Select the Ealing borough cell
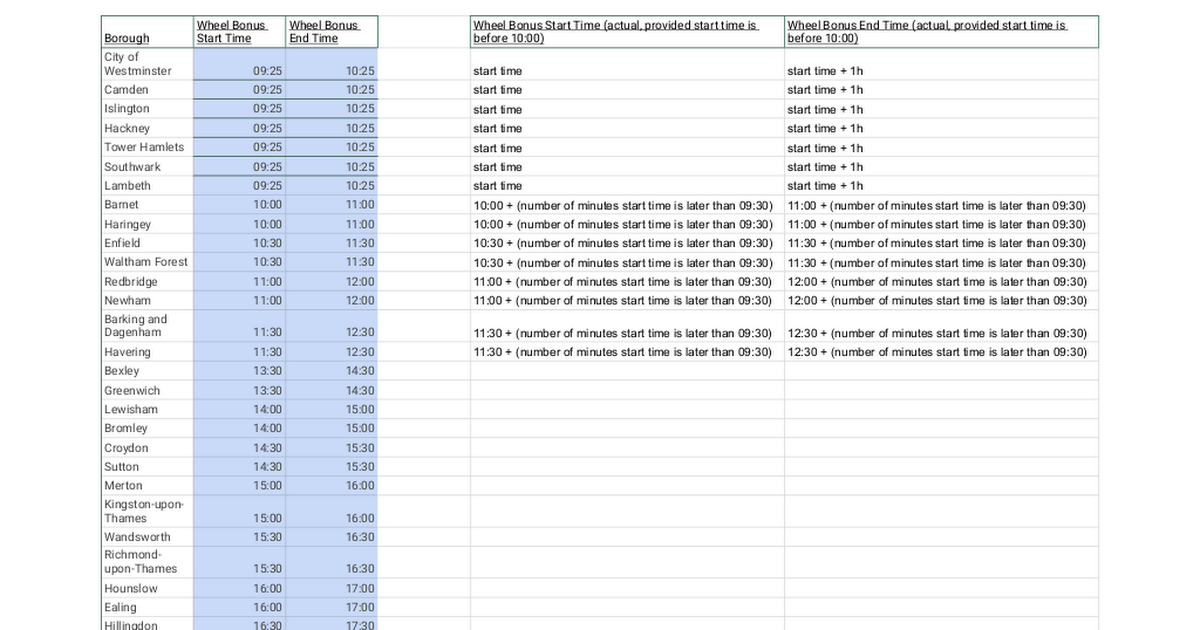 [x=146, y=607]
